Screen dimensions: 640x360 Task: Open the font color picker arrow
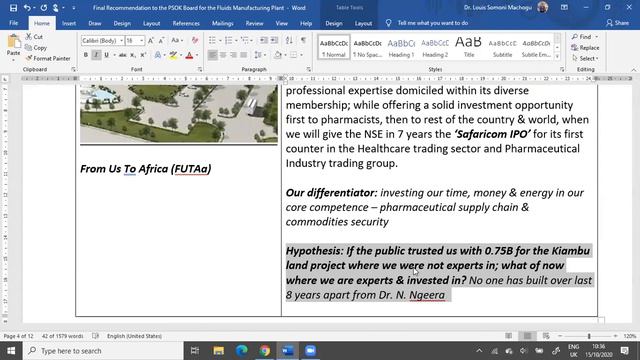point(197,55)
